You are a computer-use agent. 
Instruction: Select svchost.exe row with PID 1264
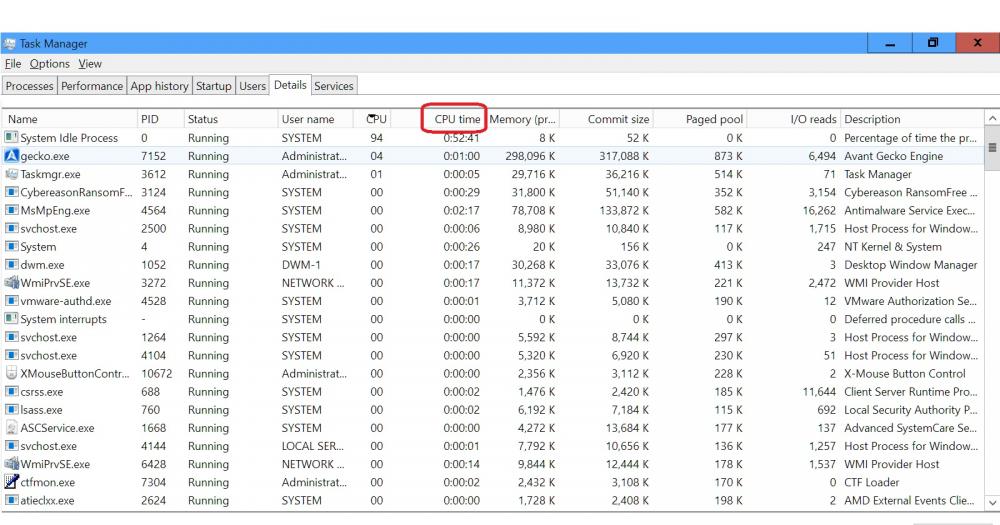pos(492,337)
